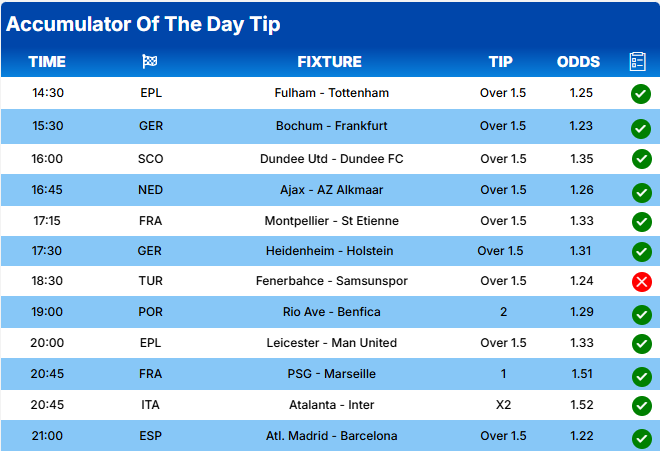
Task: Open the Dundee Utd - Dundee FC fixture
Action: (332, 158)
